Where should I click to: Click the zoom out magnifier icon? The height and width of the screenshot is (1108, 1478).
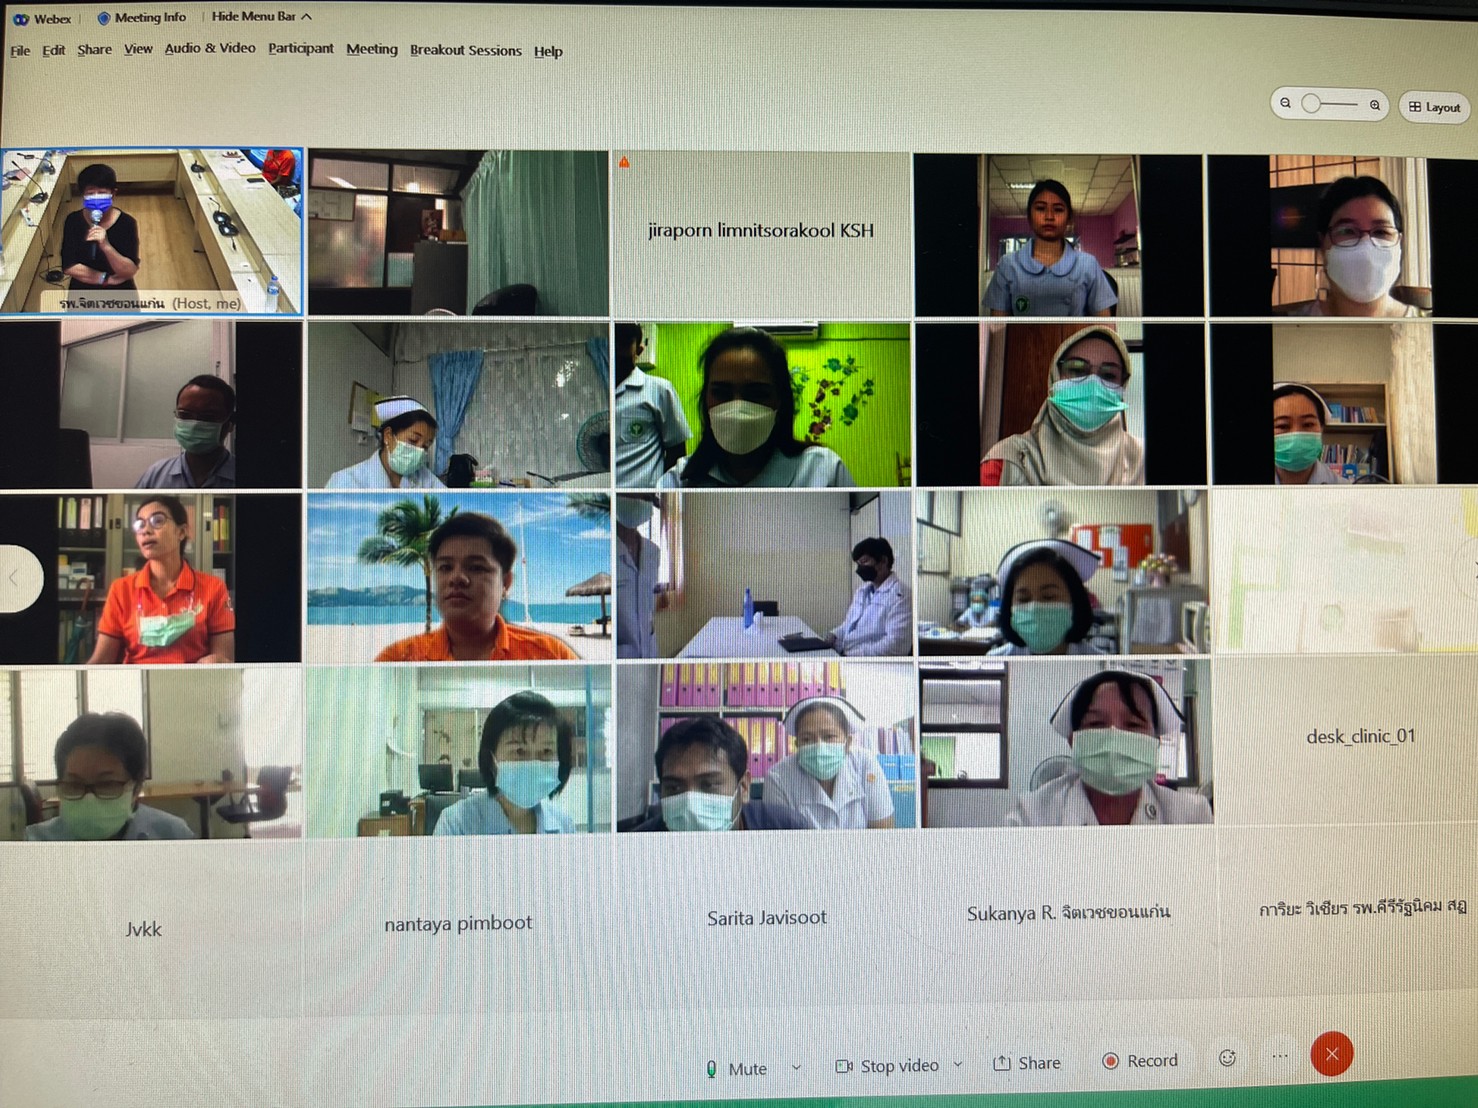(1286, 103)
